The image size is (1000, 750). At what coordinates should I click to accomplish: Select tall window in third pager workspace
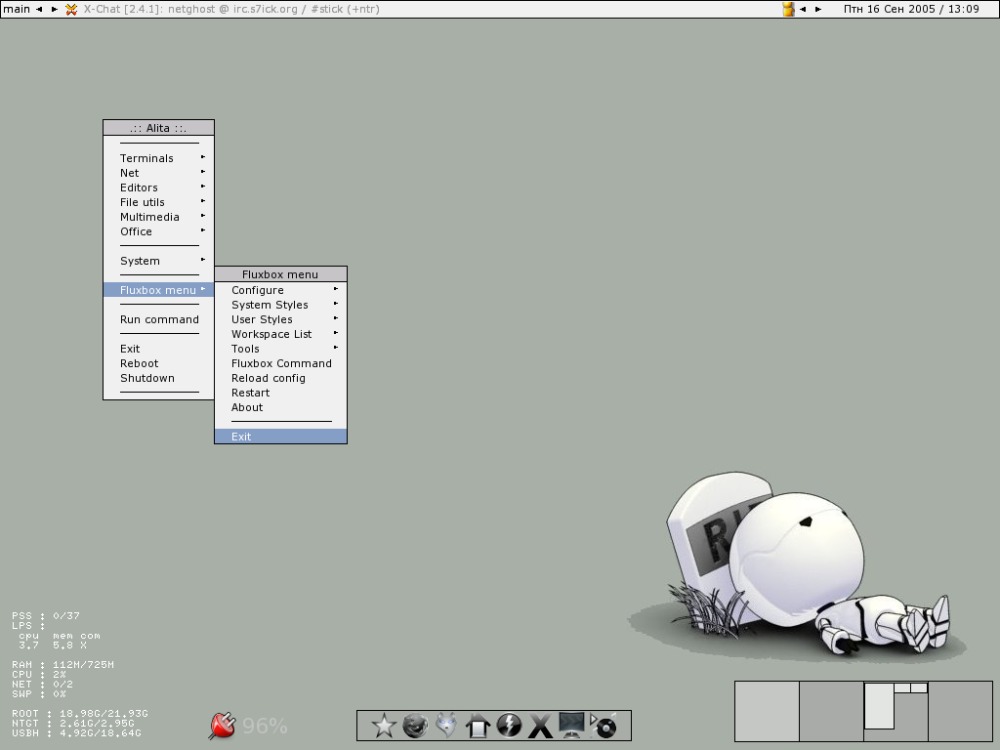point(879,705)
